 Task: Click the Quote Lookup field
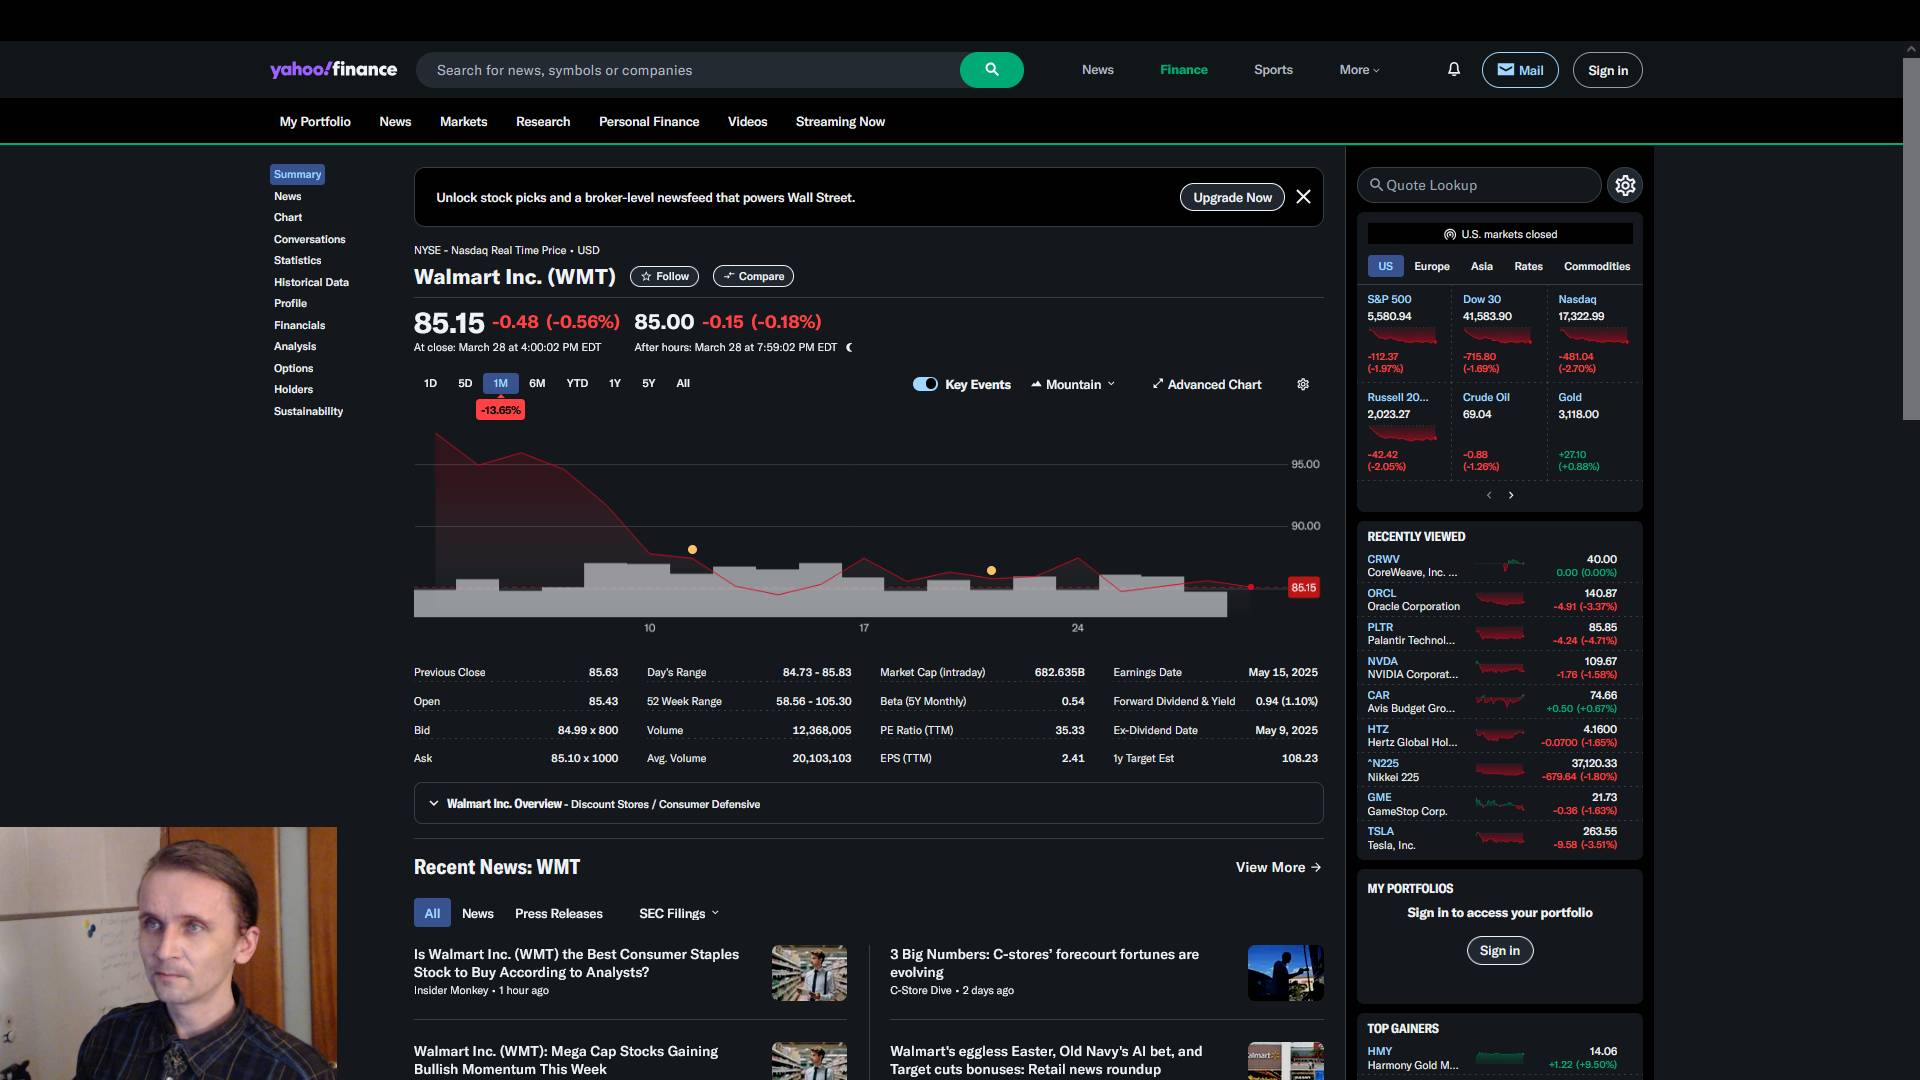[x=1480, y=185]
